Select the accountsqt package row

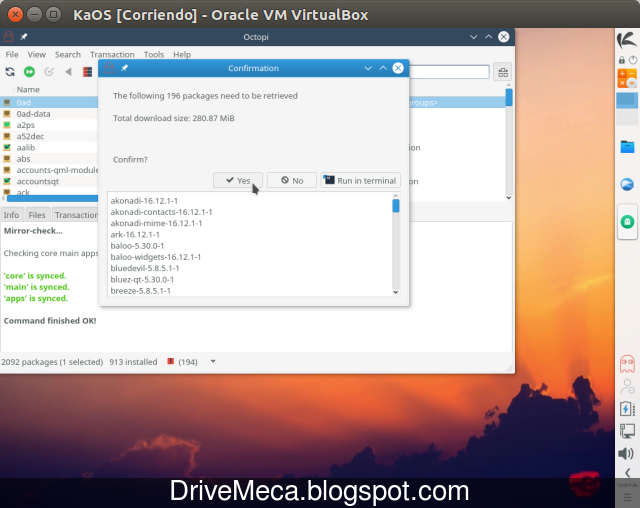(x=49, y=181)
